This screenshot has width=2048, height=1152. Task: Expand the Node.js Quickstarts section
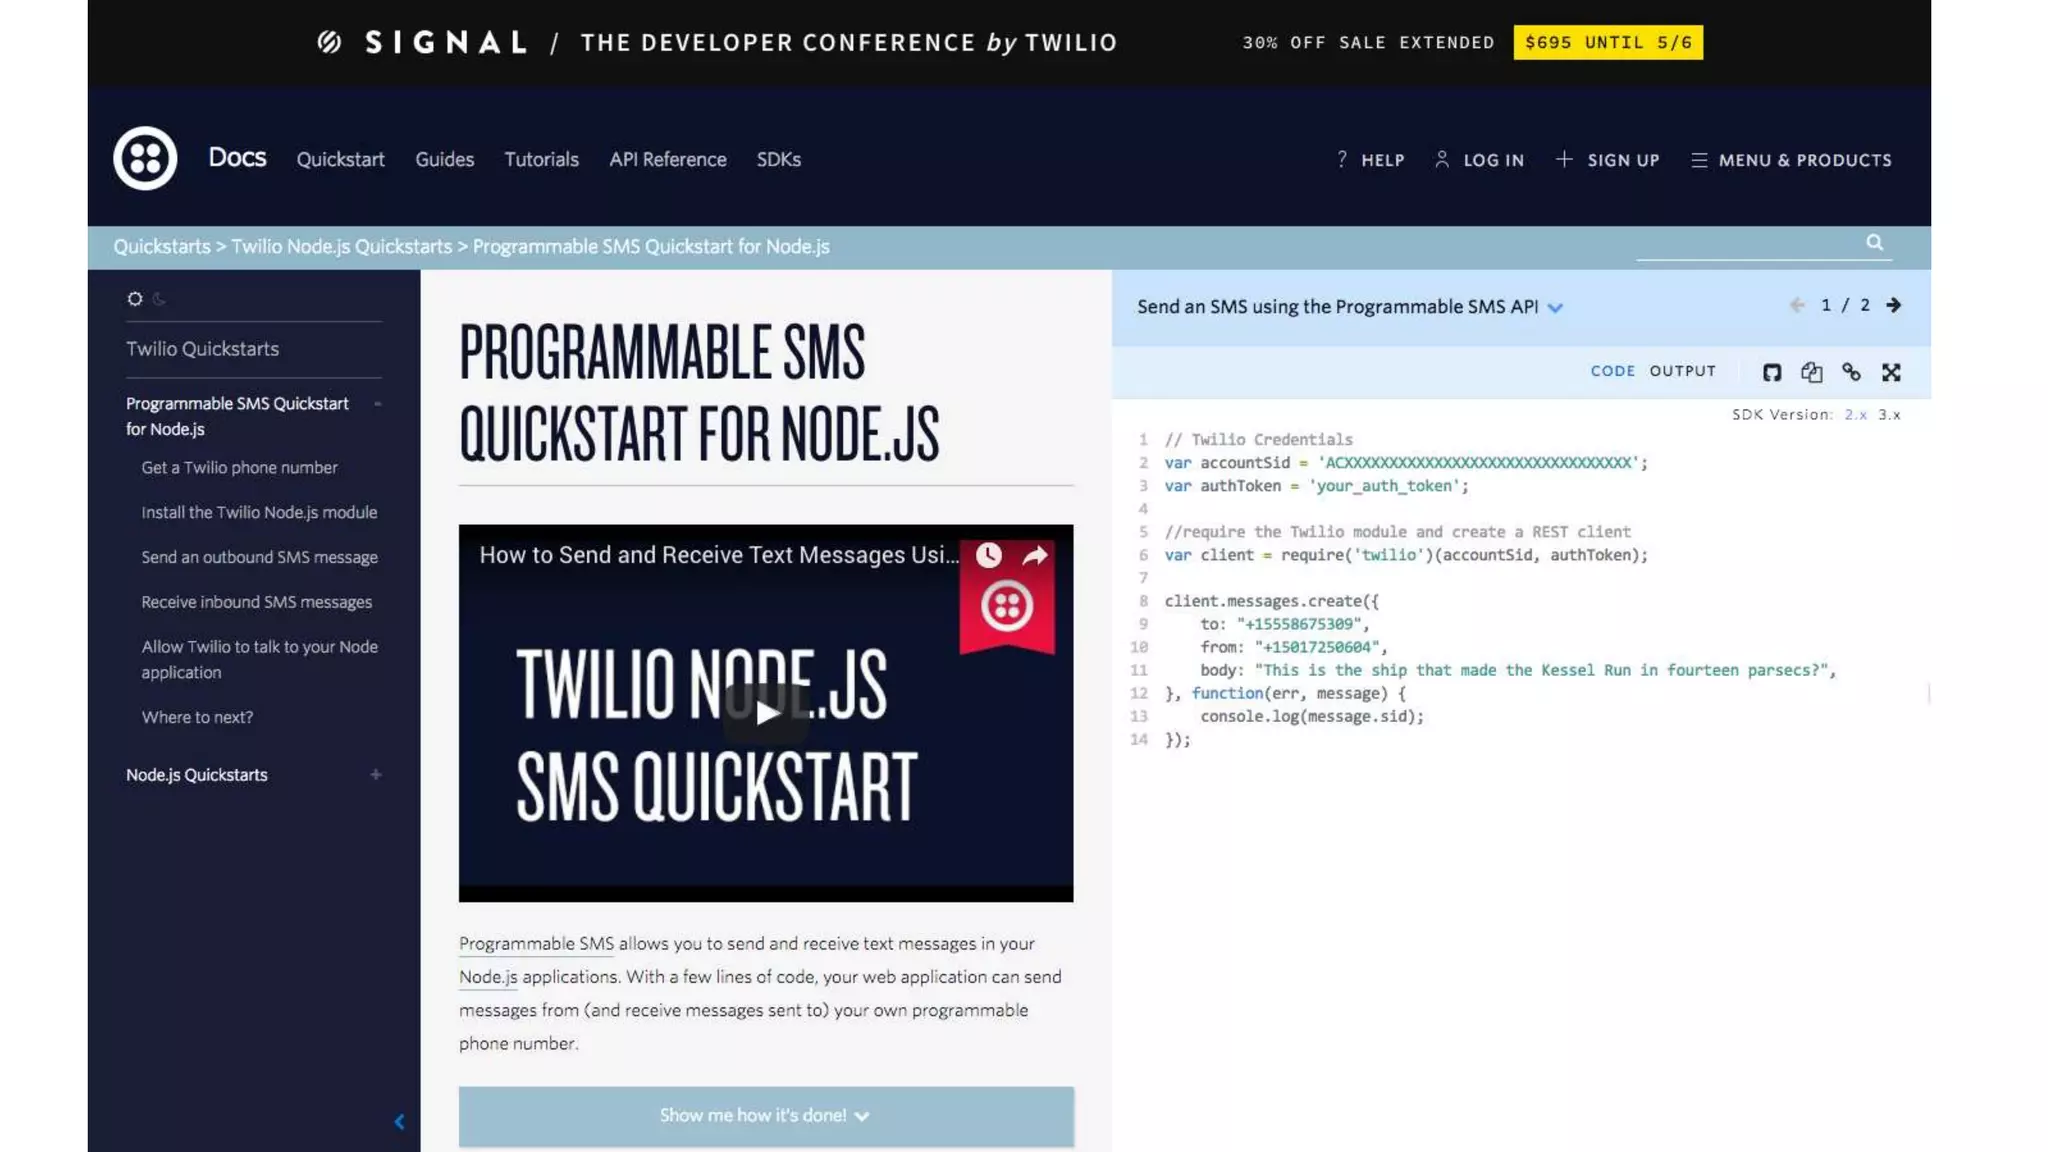[376, 774]
